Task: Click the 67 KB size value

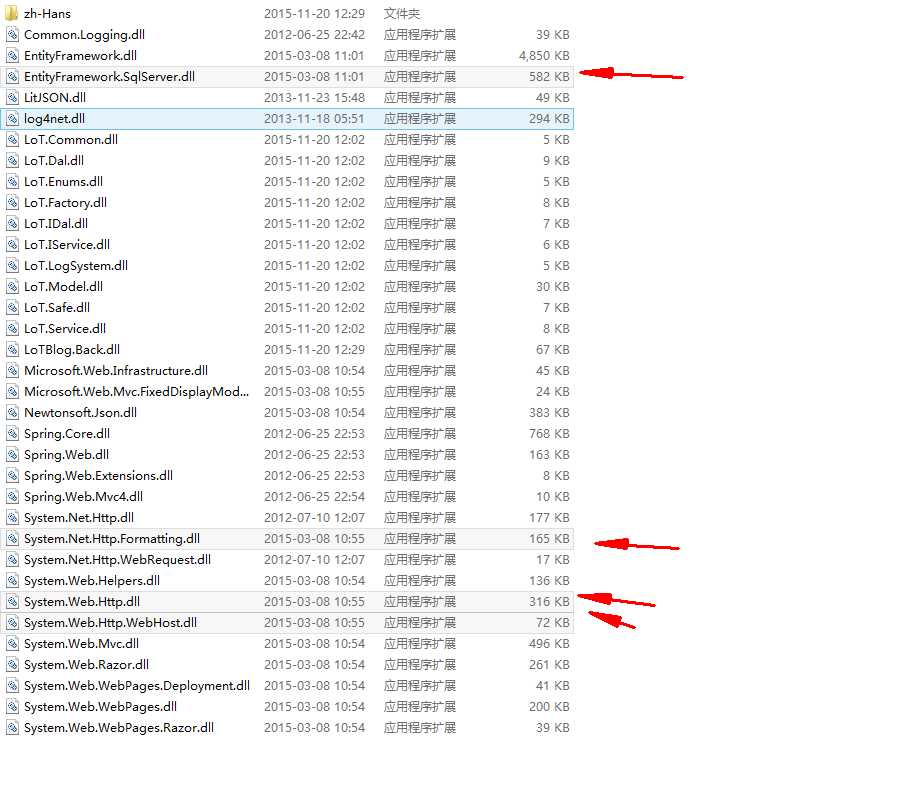Action: pyautogui.click(x=553, y=349)
